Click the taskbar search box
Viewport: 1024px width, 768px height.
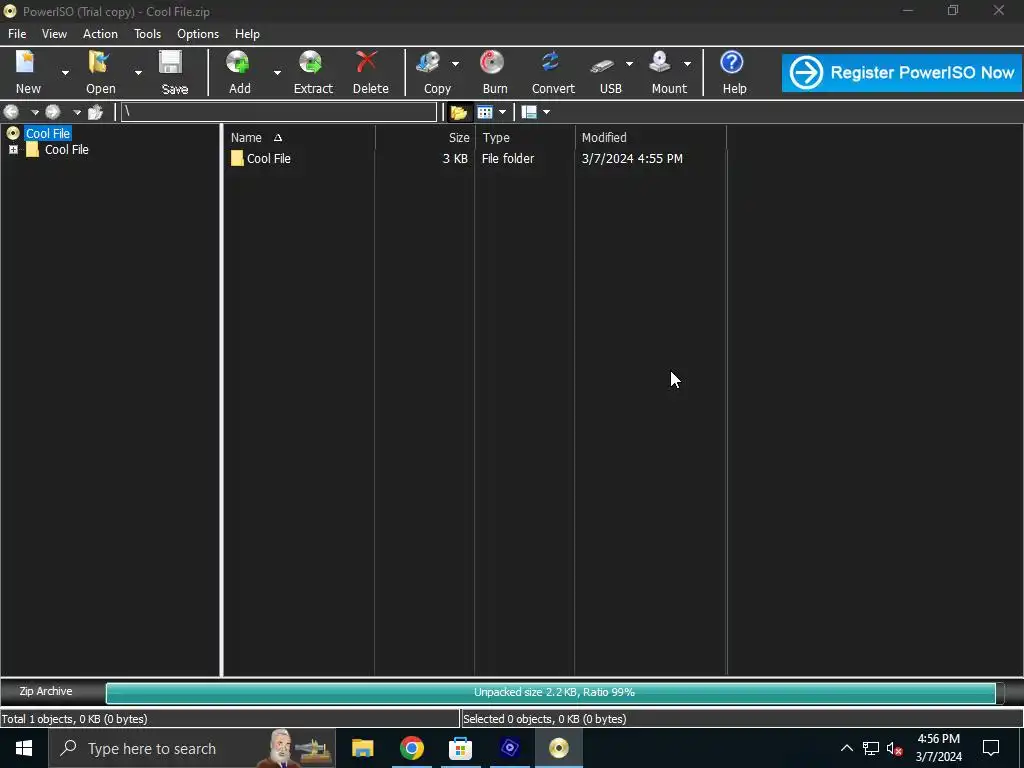[192, 748]
